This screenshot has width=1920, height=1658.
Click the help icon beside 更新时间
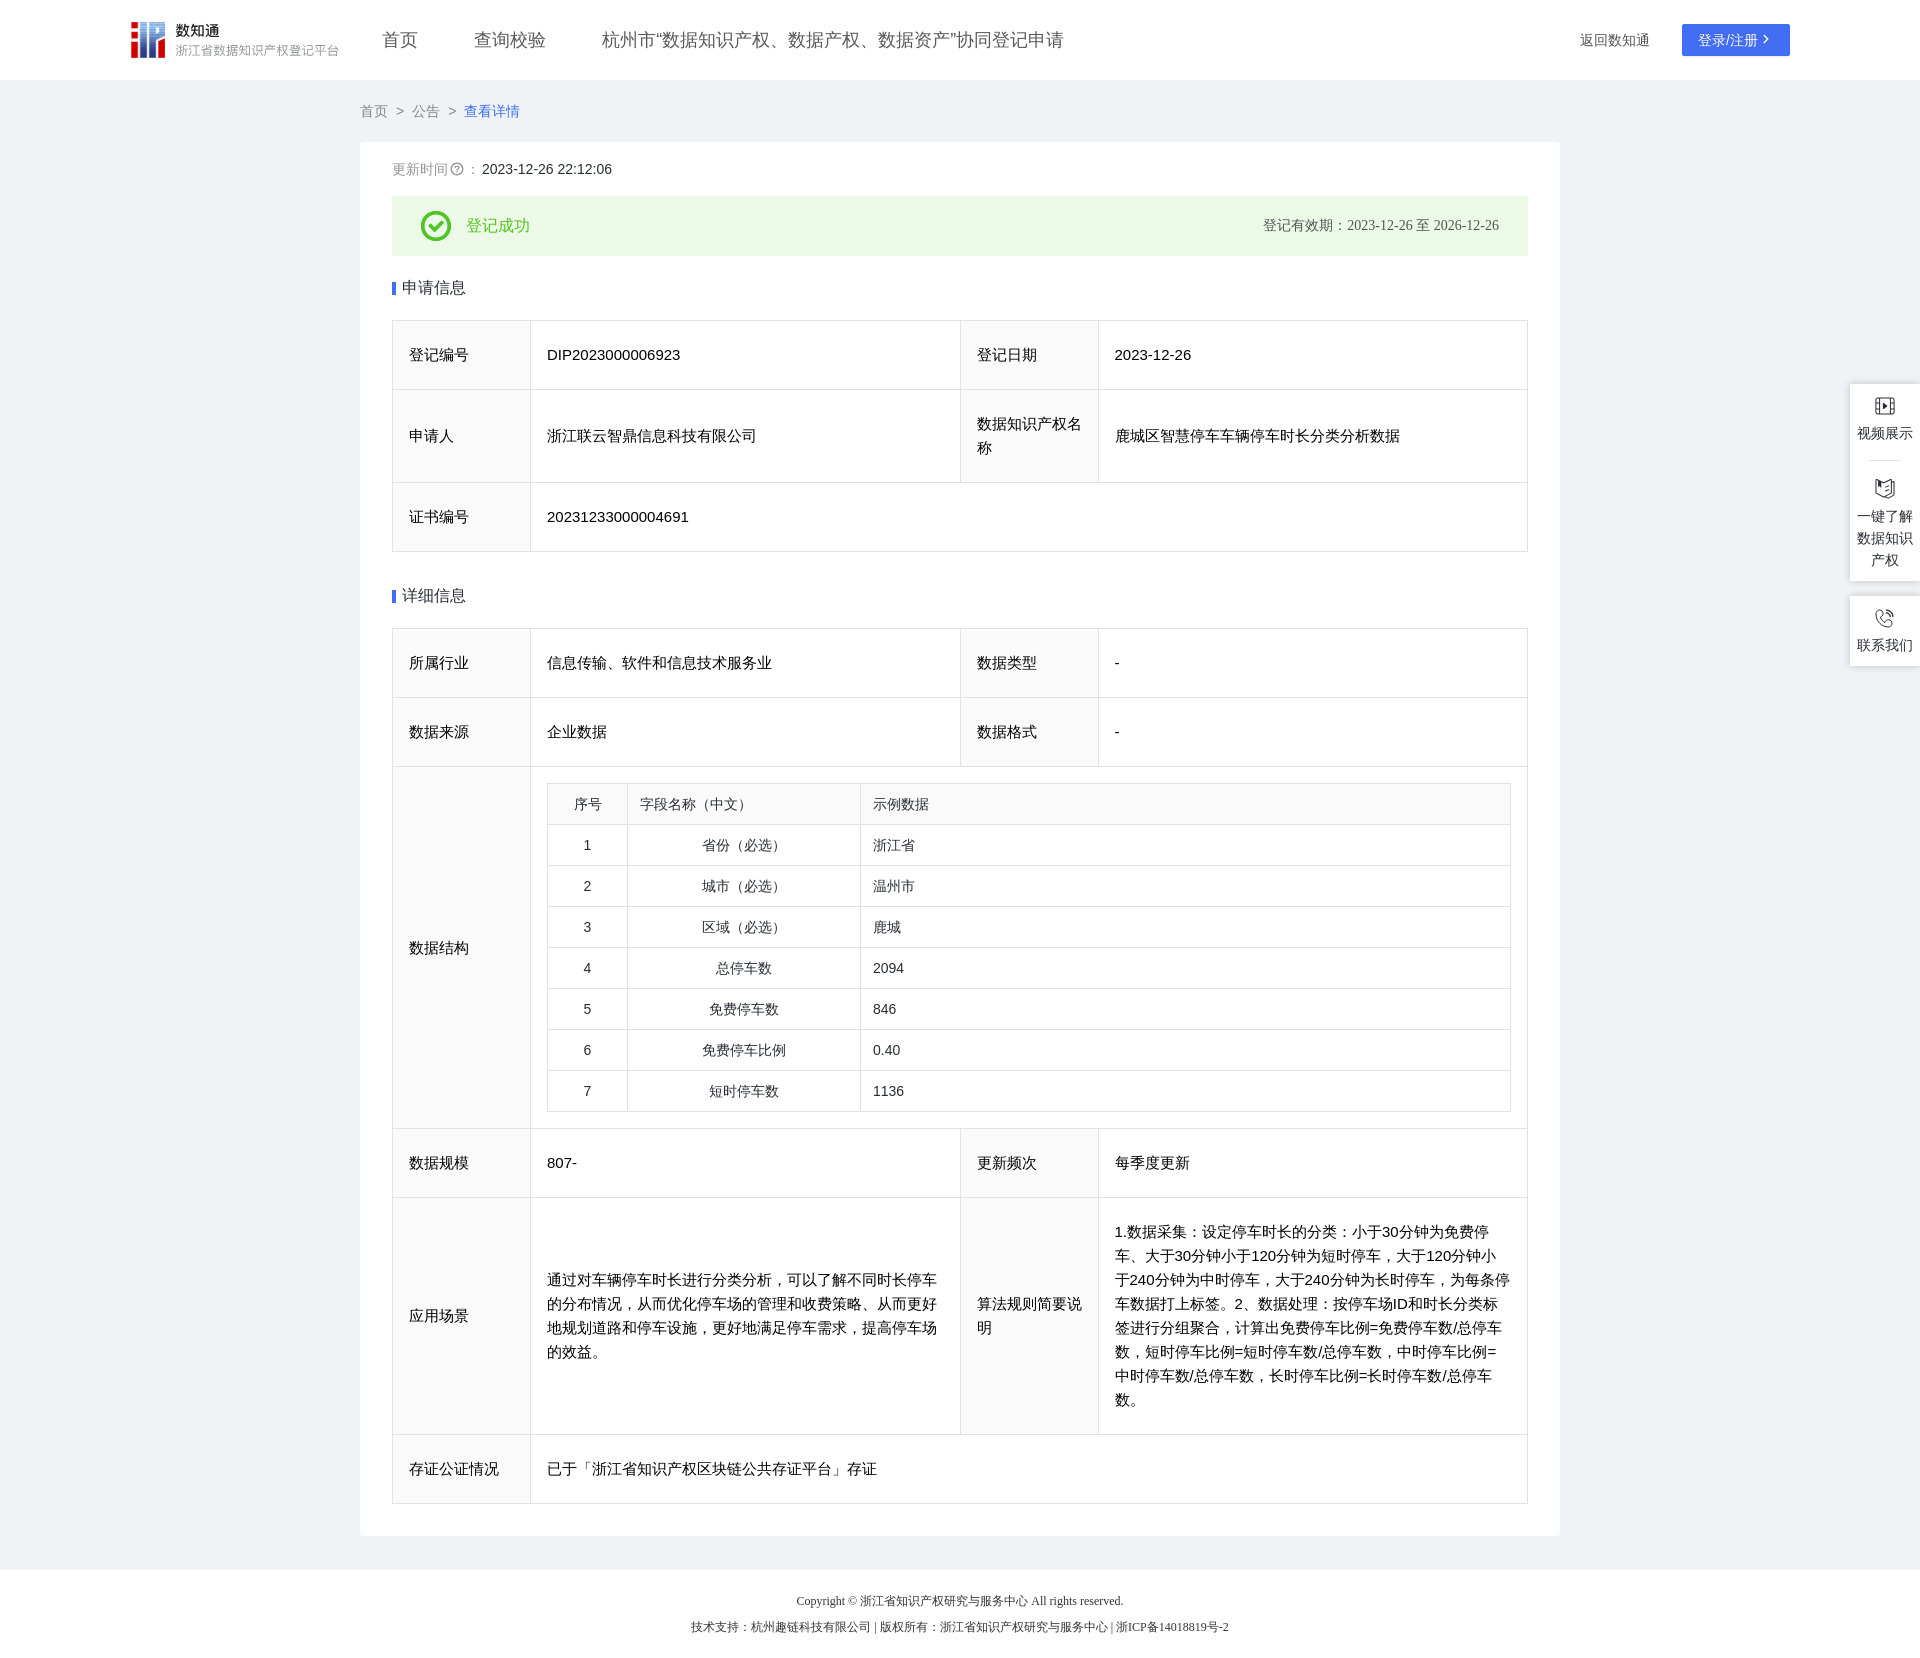(457, 169)
